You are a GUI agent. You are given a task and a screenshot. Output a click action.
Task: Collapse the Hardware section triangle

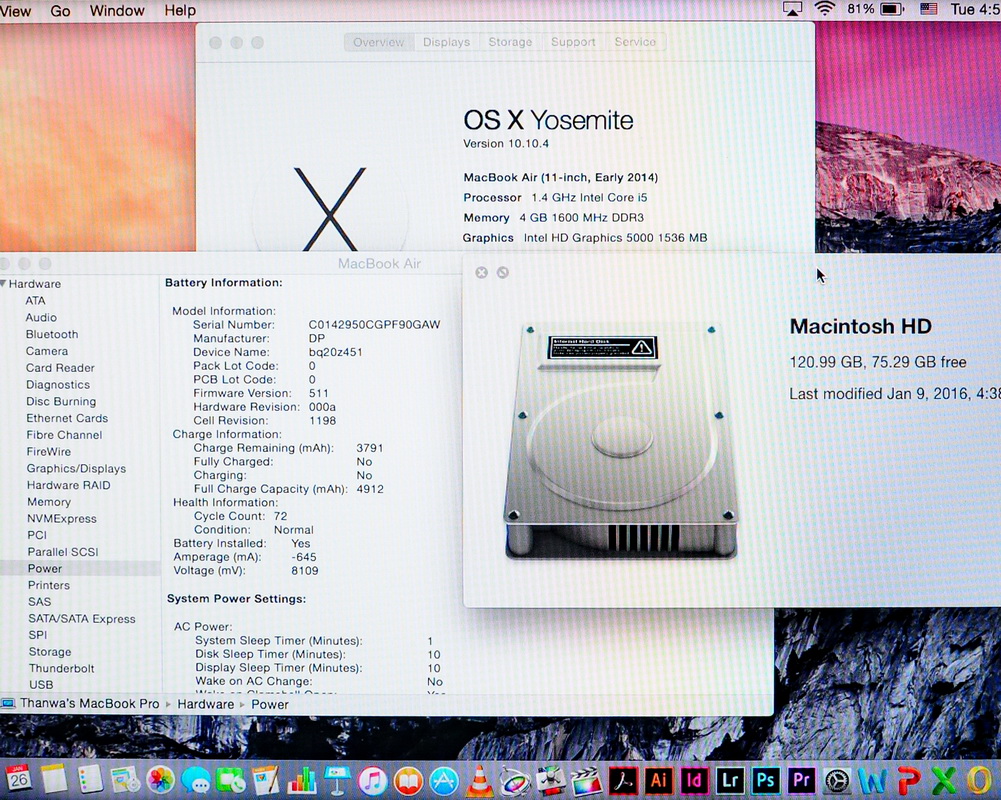click(4, 283)
